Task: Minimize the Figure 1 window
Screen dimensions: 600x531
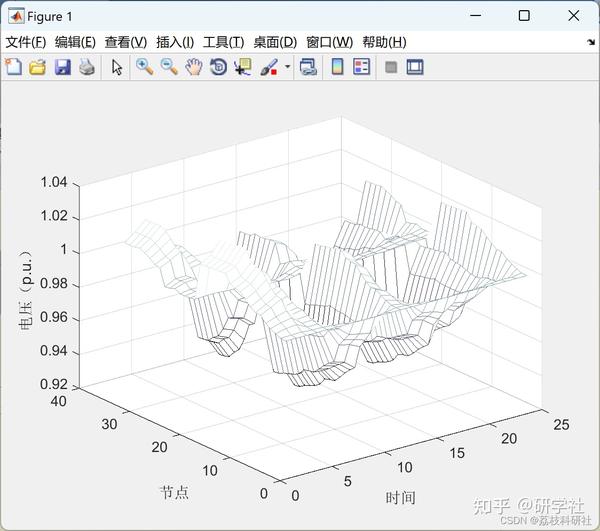Action: (476, 16)
